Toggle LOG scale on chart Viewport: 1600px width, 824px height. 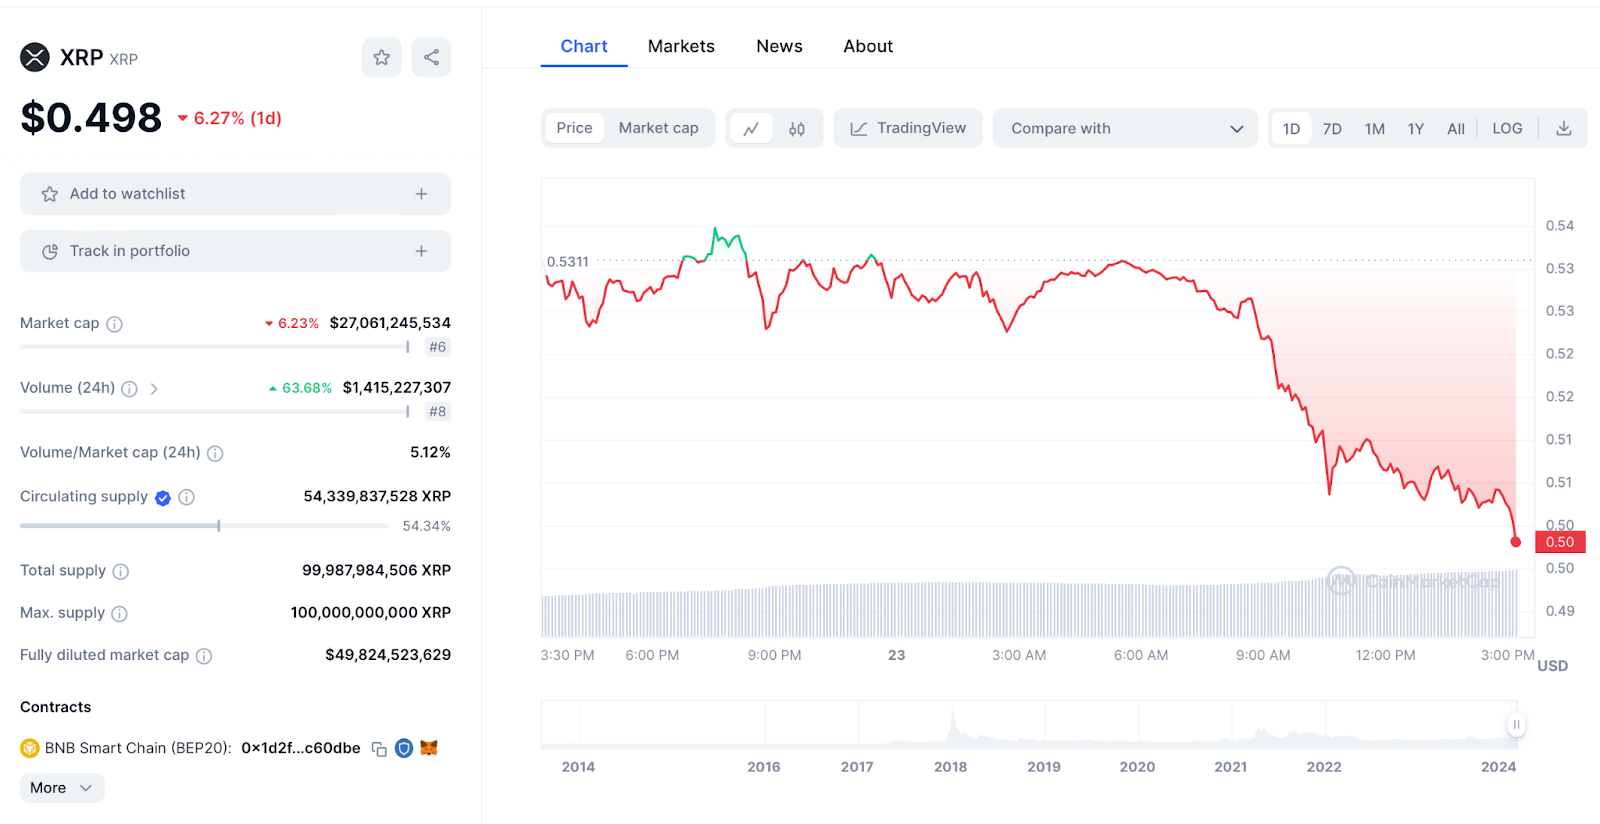(1507, 128)
